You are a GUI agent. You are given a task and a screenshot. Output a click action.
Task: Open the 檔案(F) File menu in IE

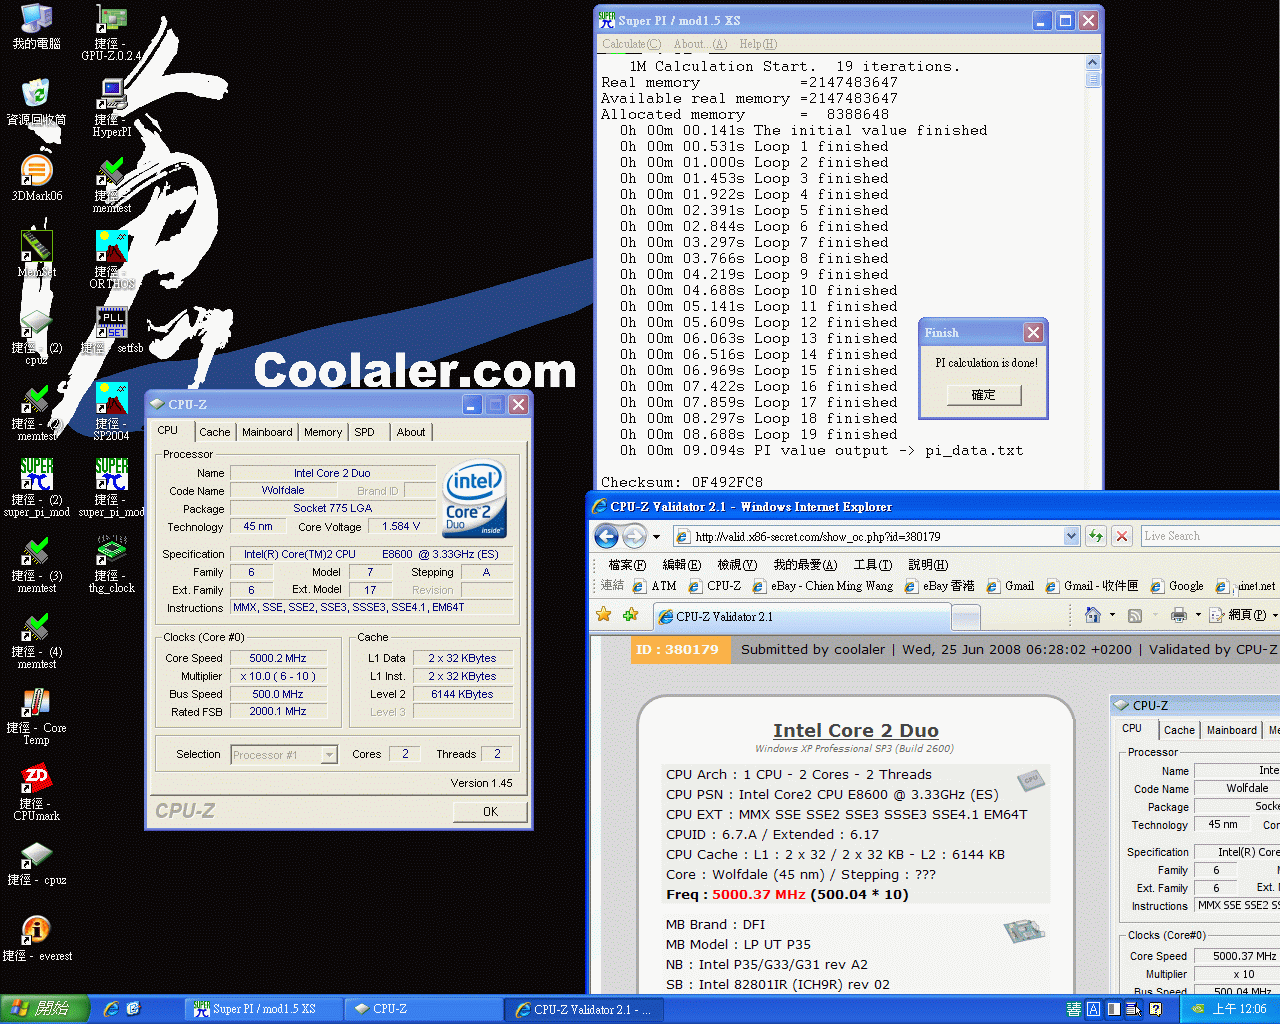click(627, 565)
